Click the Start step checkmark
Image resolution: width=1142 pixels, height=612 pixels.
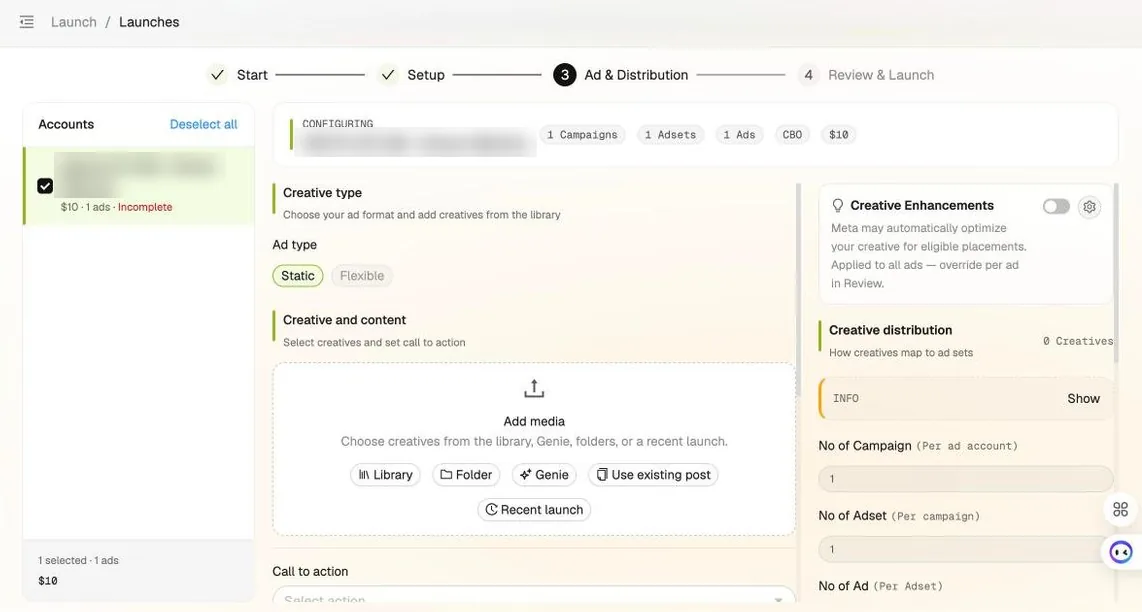pos(217,74)
